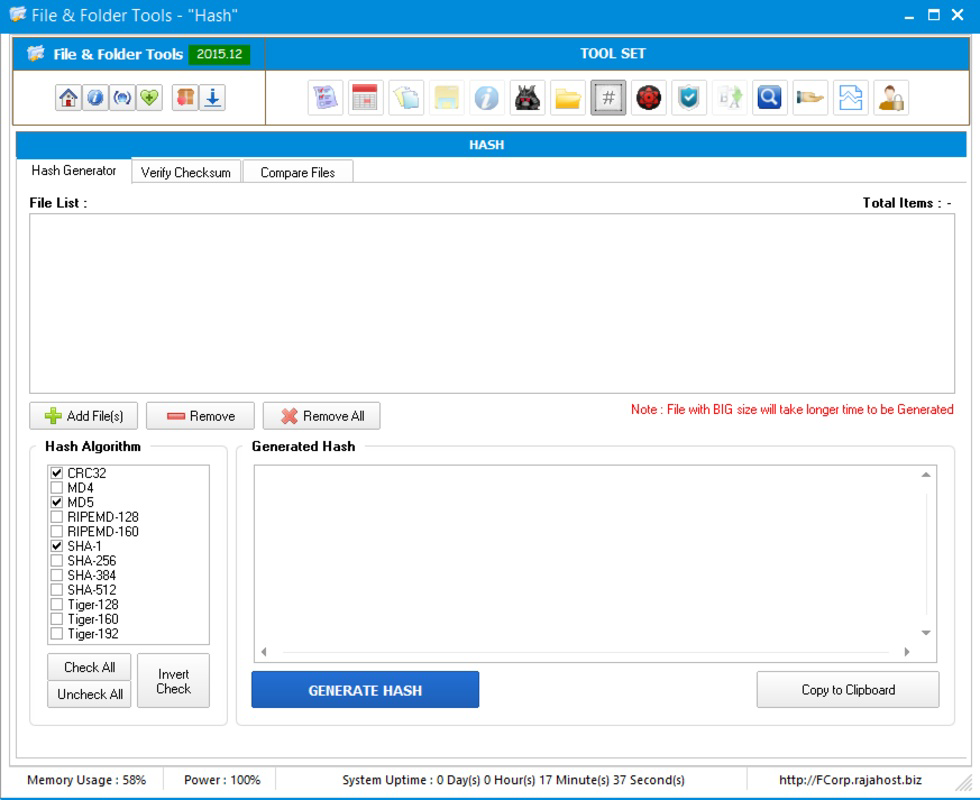Switch to the Verify Checksum tab
The height and width of the screenshot is (800, 980).
[x=186, y=172]
